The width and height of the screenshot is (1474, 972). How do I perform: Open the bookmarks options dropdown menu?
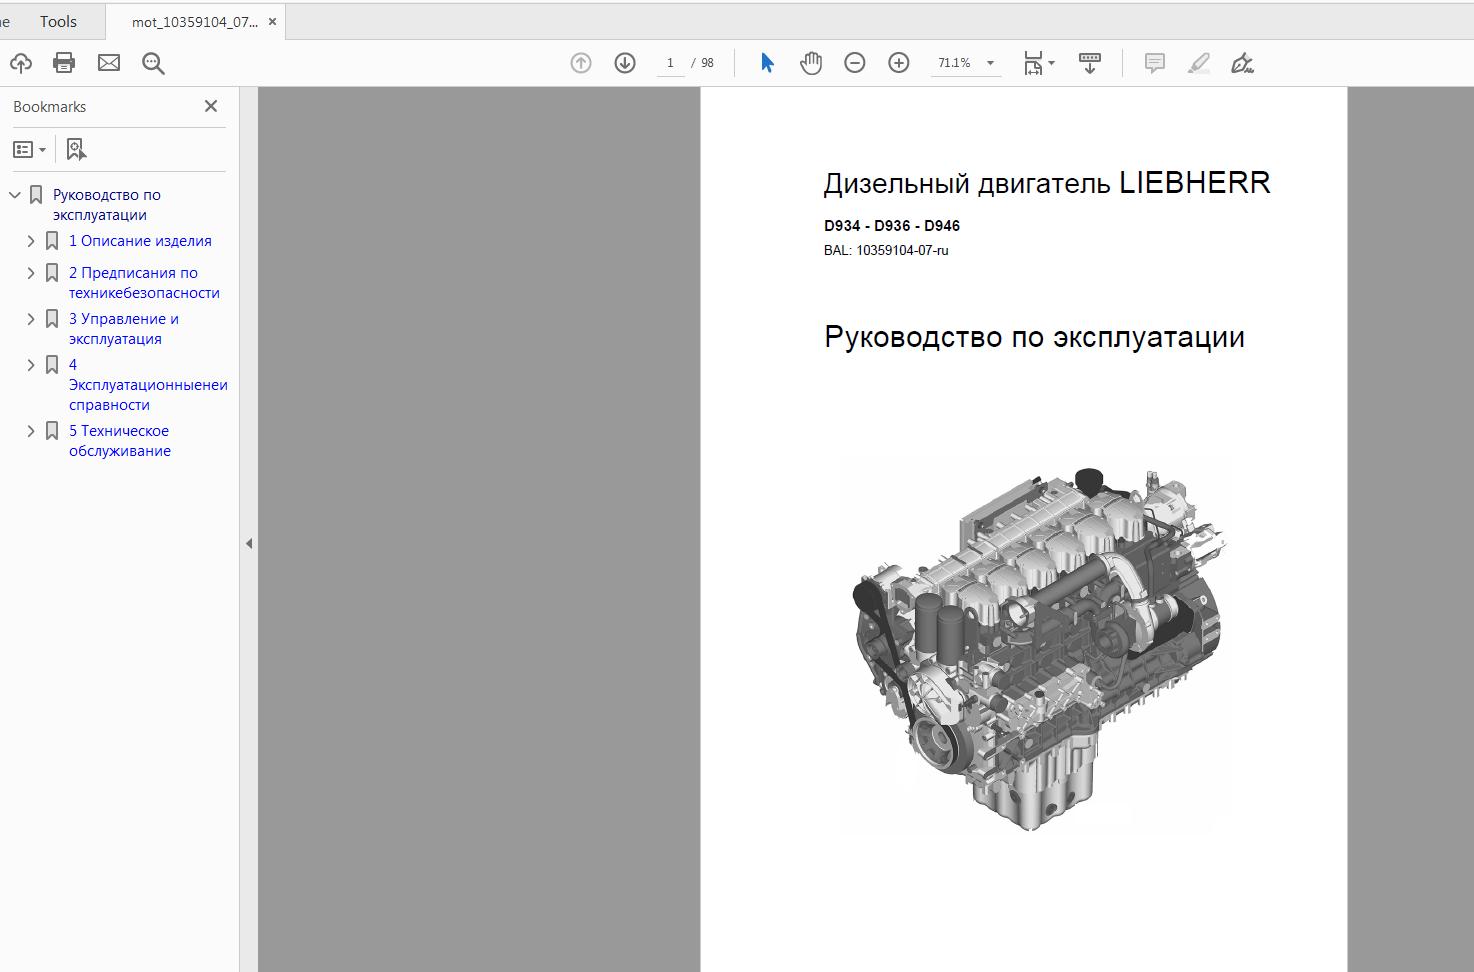click(29, 149)
